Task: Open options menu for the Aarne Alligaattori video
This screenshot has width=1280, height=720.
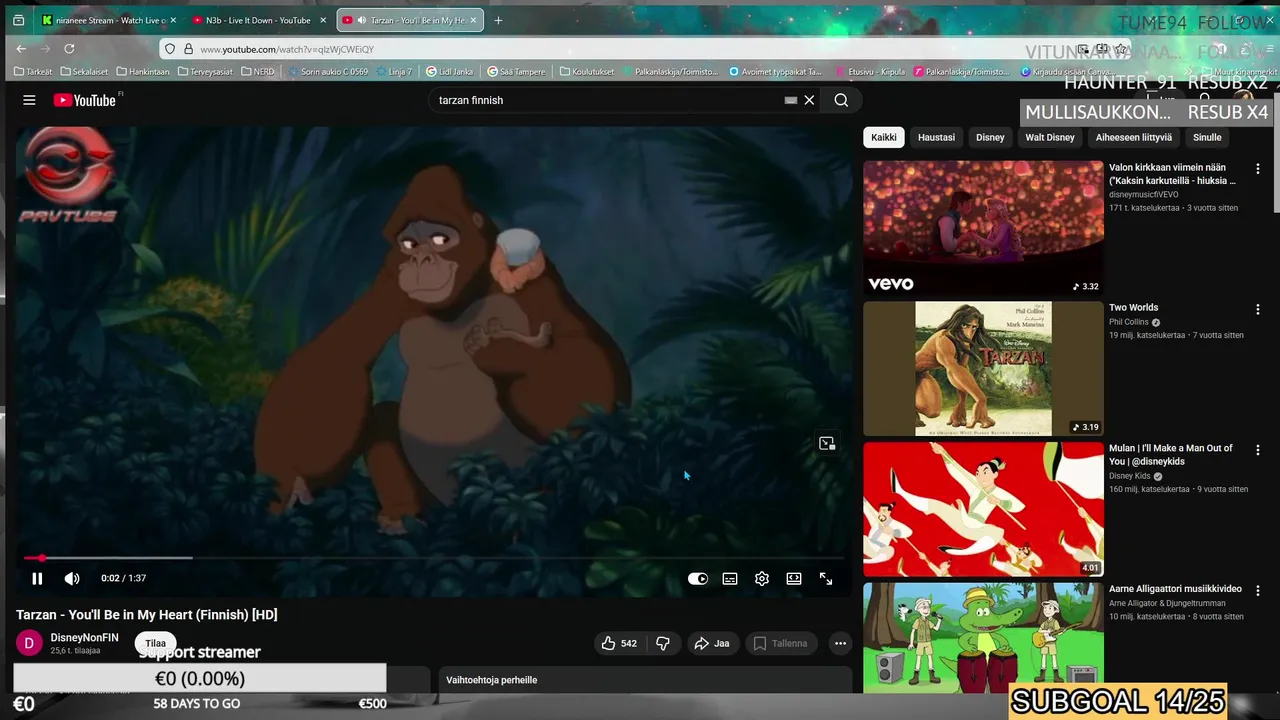Action: coord(1257,591)
